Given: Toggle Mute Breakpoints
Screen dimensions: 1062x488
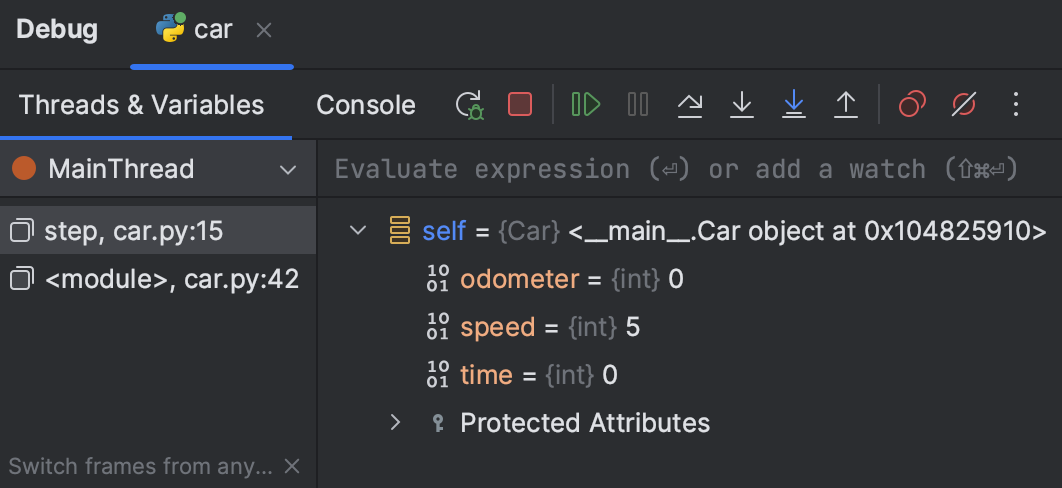Looking at the screenshot, I should point(964,104).
